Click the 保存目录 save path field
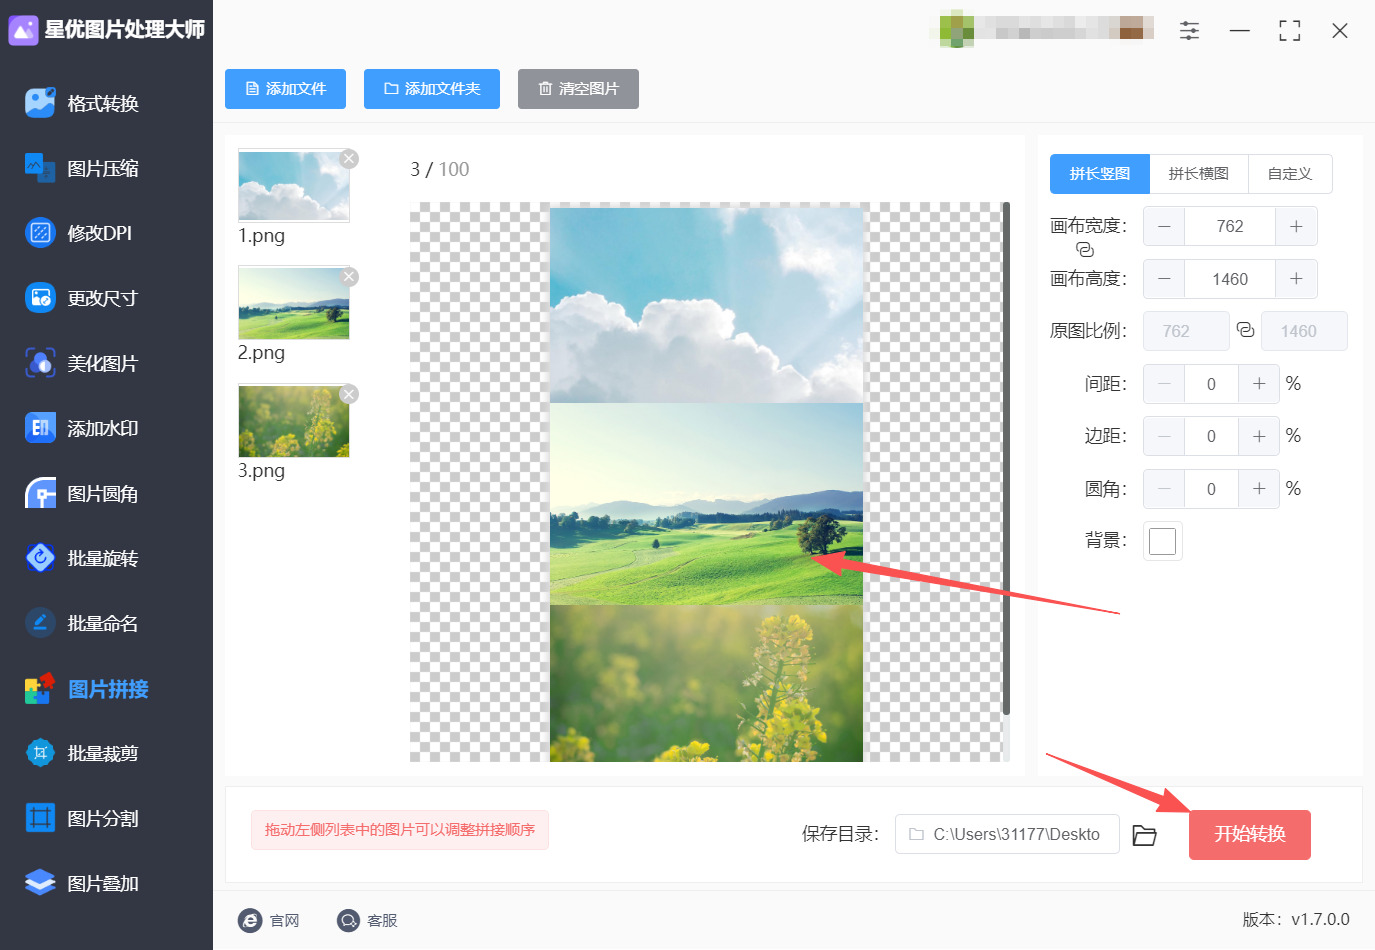This screenshot has width=1375, height=950. 1007,834
